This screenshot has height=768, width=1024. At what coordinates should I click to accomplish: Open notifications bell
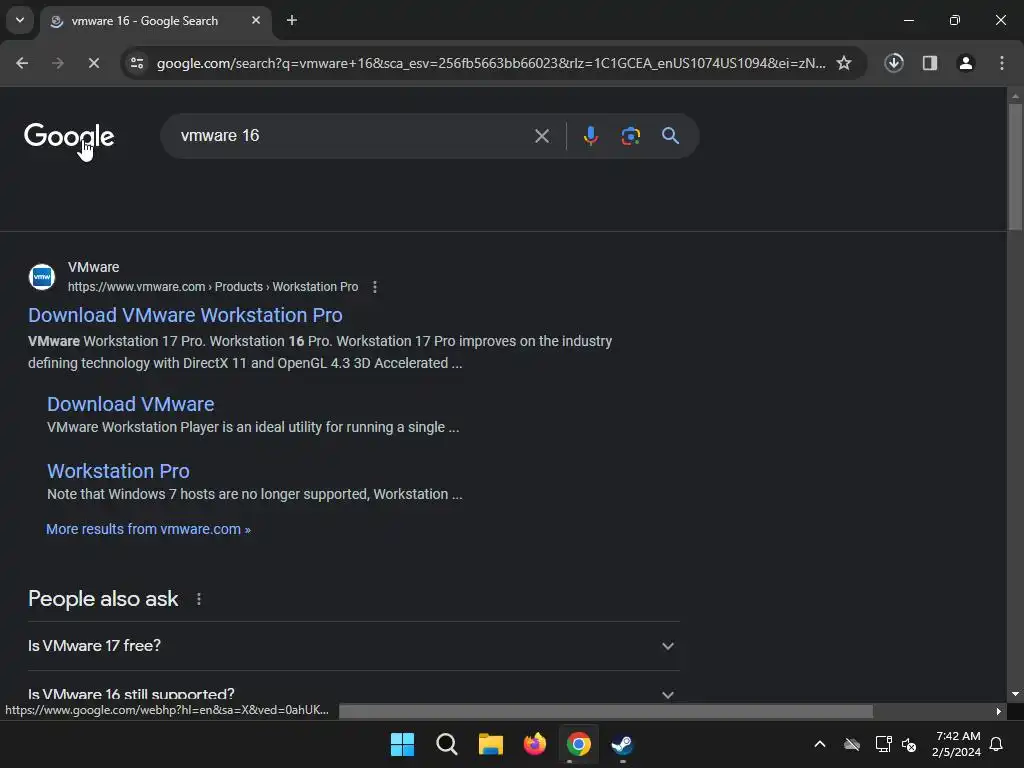[x=997, y=744]
